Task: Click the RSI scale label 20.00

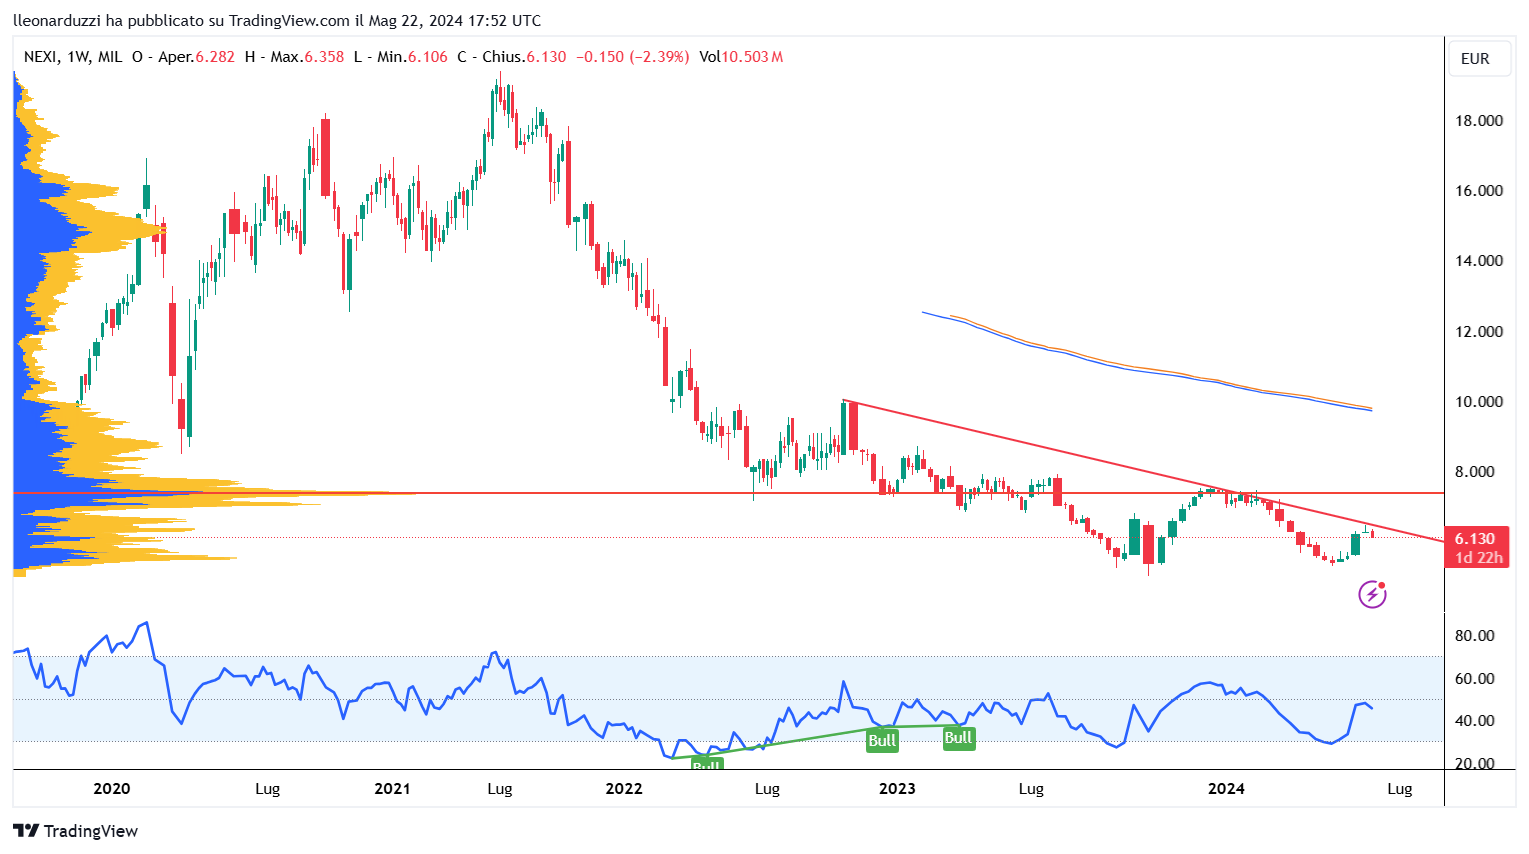Action: point(1474,764)
